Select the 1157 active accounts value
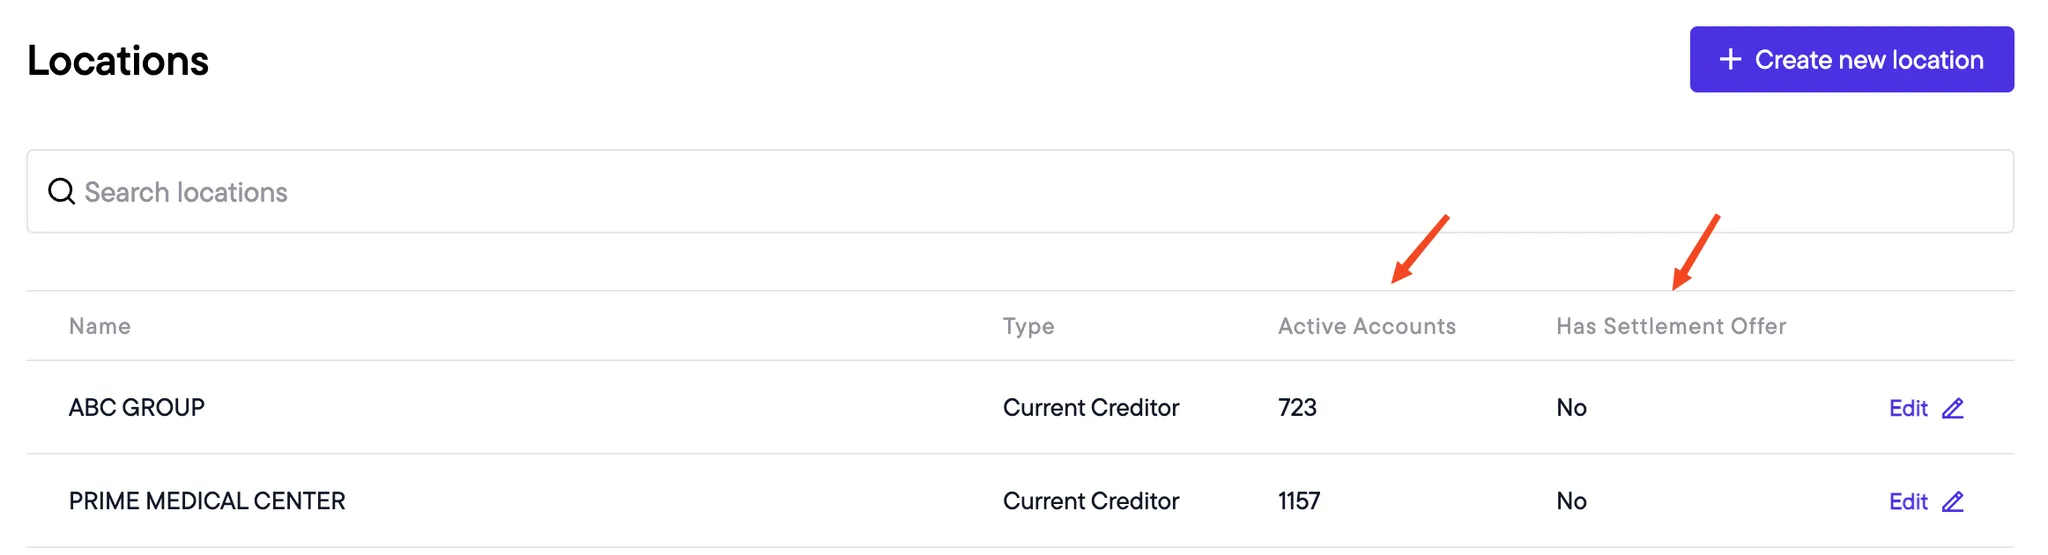The width and height of the screenshot is (2048, 555). (1299, 500)
